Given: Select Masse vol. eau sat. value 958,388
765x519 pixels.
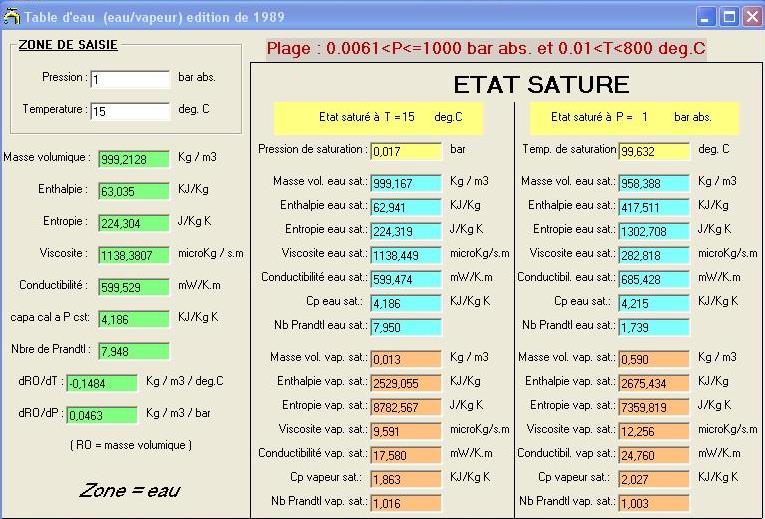Looking at the screenshot, I should pyautogui.click(x=654, y=183).
